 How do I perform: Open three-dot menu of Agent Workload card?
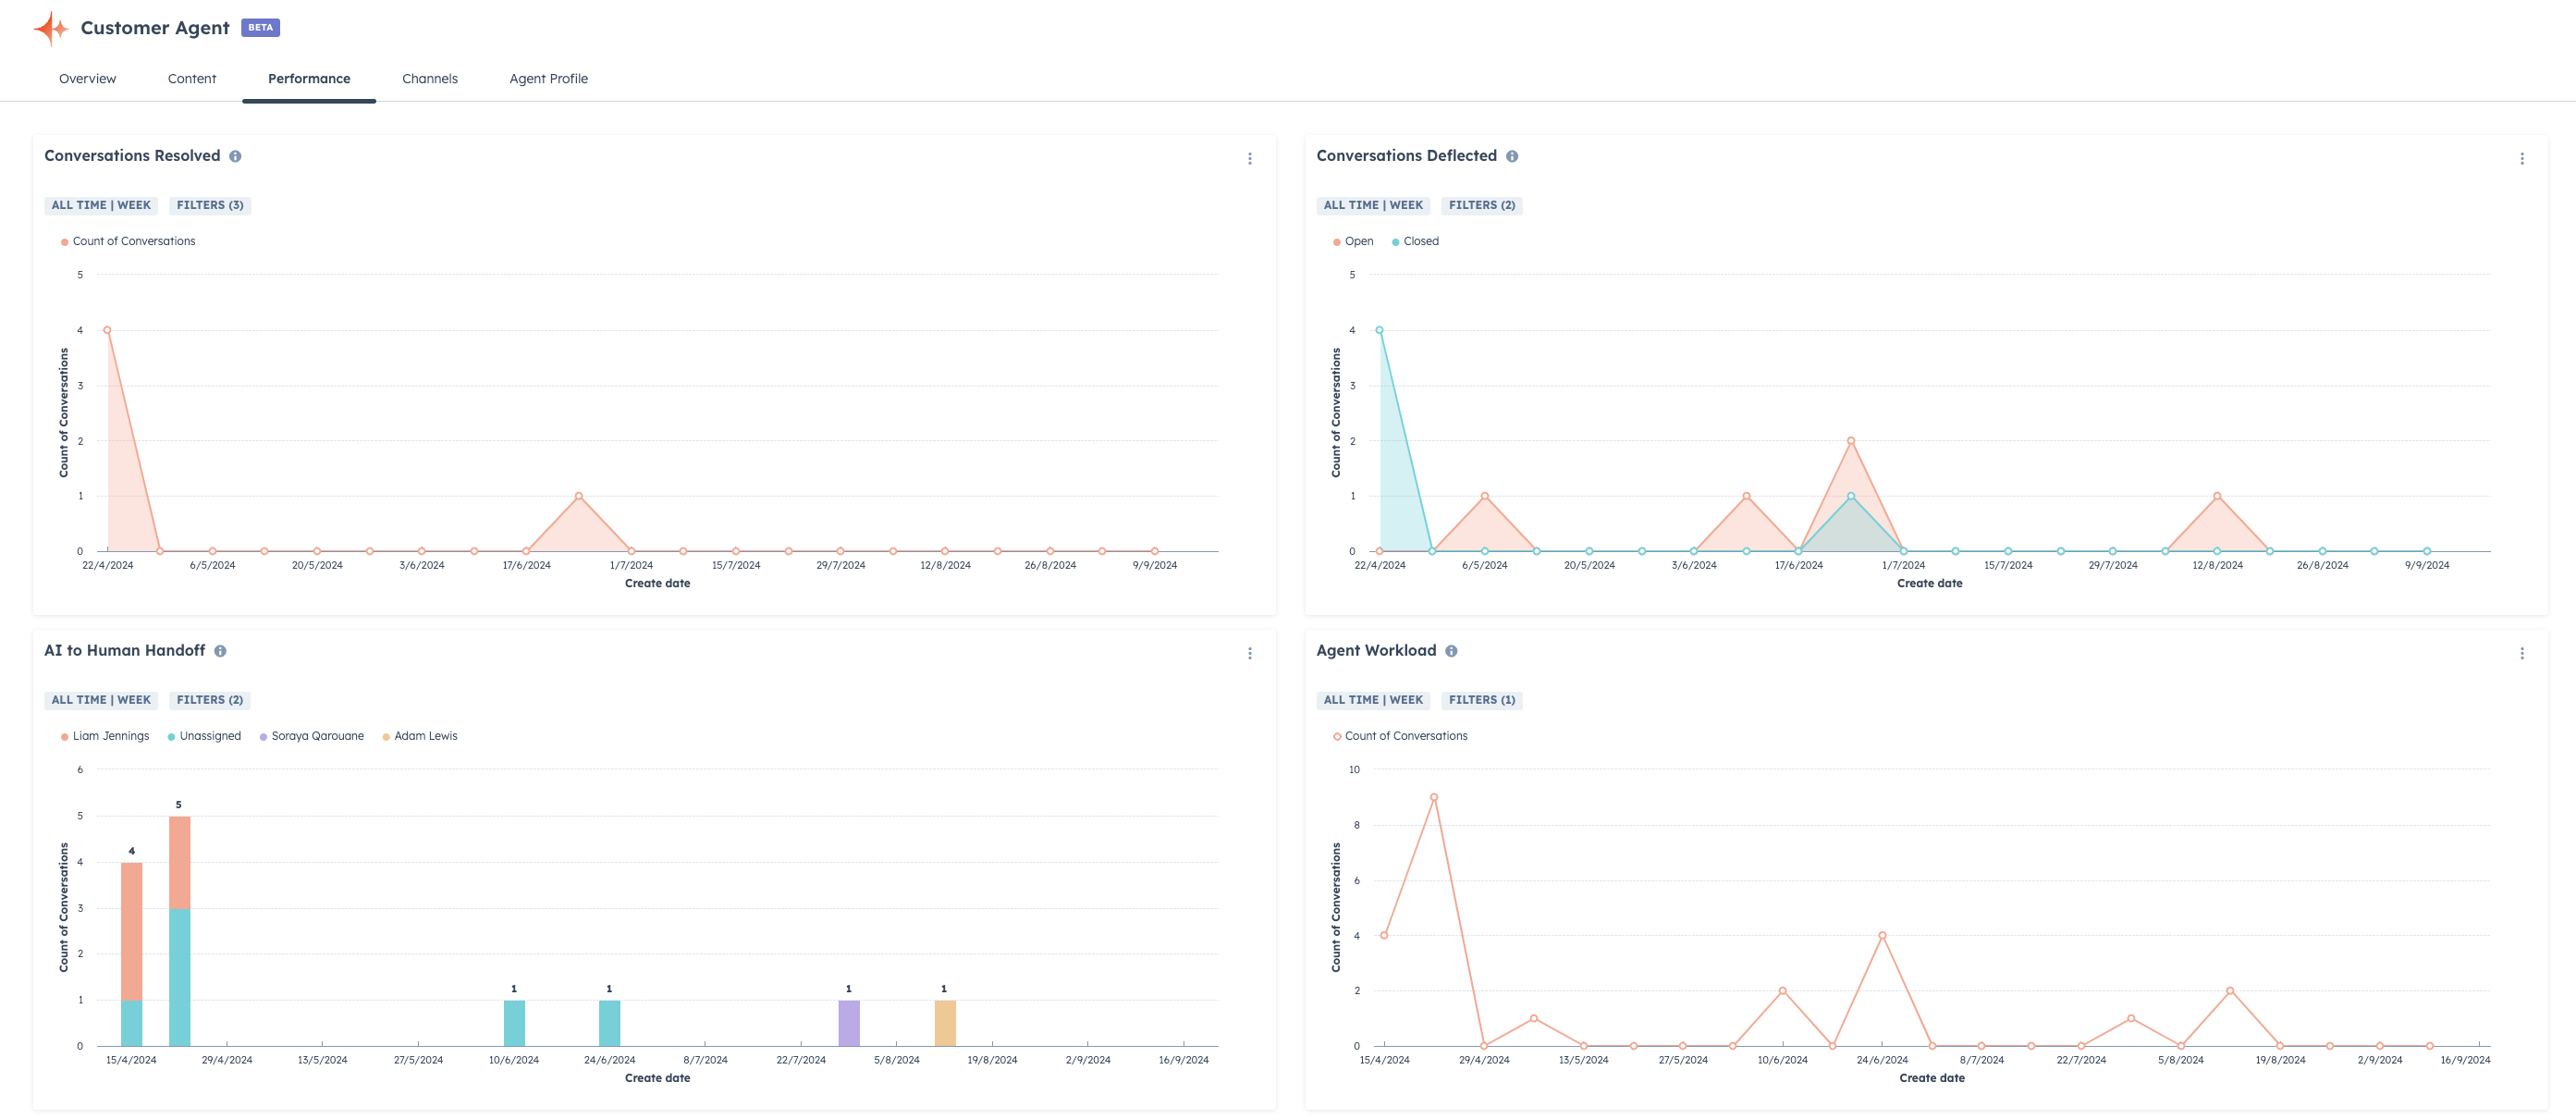tap(2522, 654)
